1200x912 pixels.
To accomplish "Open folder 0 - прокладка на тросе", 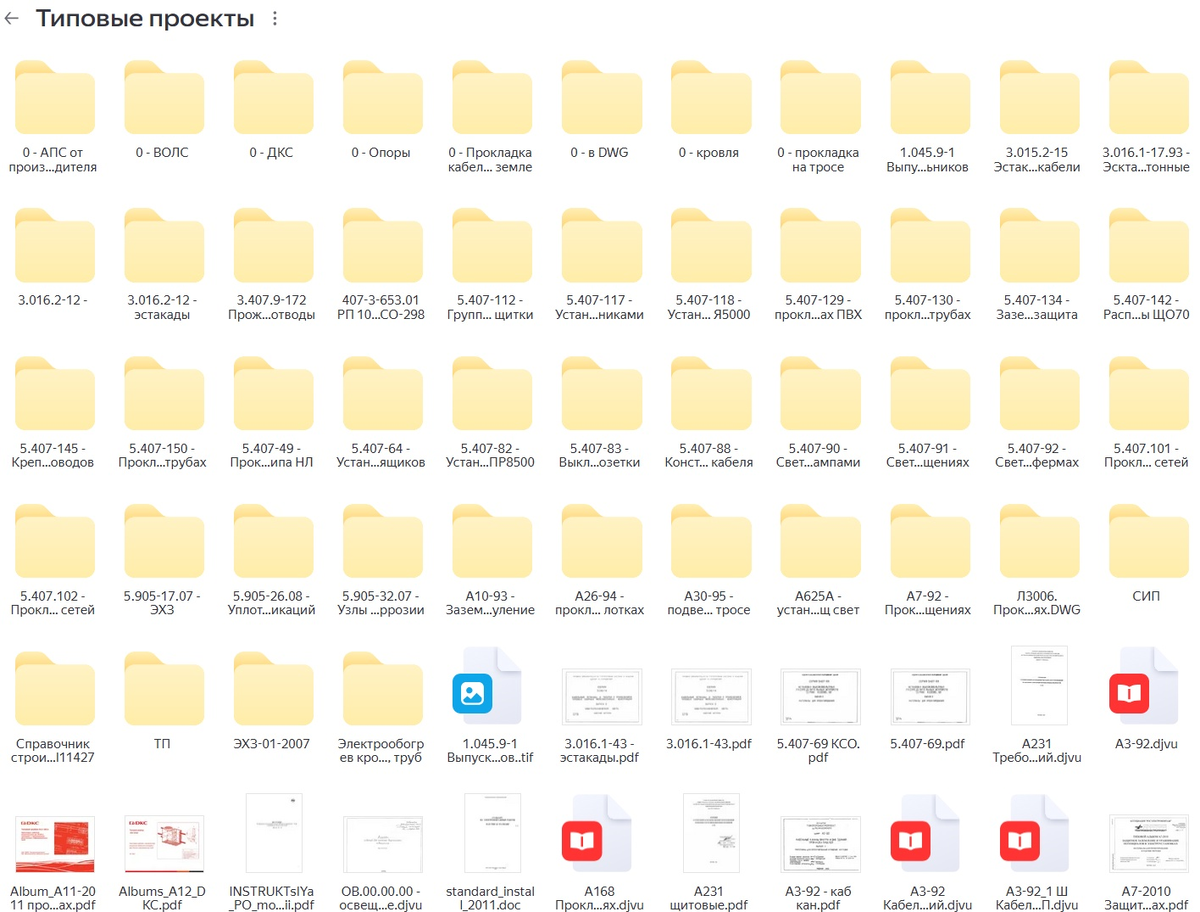I will tap(820, 98).
